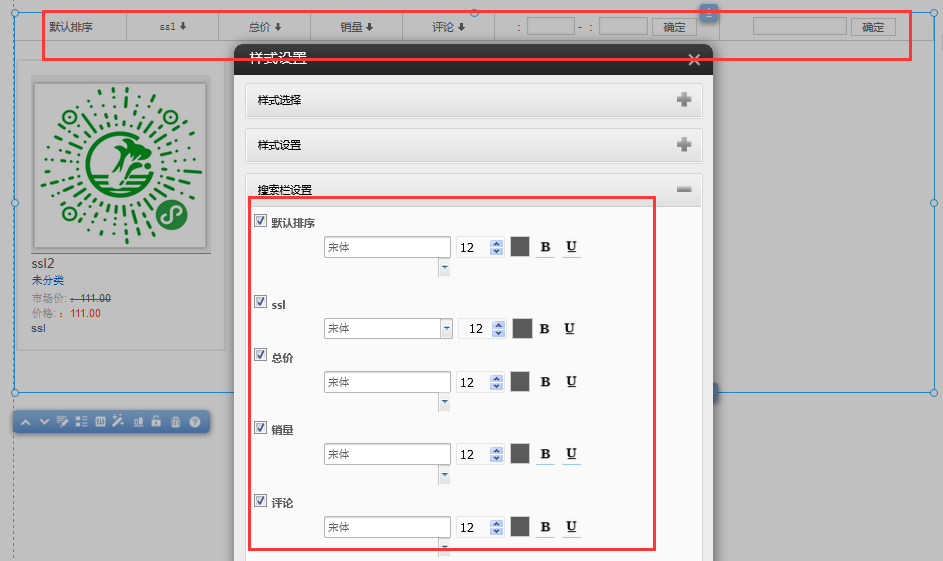Toggle bold for 默认排序 font
Screen dimensions: 943x561
[545, 247]
